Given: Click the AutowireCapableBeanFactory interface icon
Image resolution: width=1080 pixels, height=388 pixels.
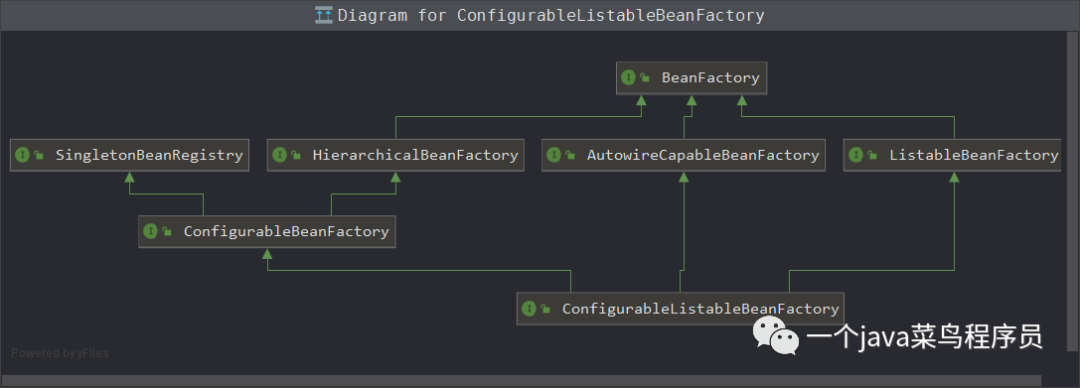Looking at the screenshot, I should (x=553, y=155).
